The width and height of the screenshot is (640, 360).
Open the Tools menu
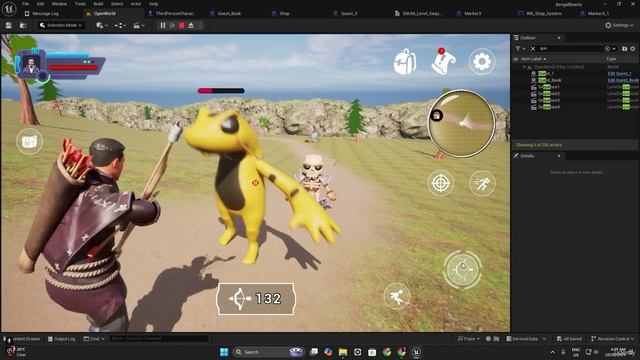[80, 4]
